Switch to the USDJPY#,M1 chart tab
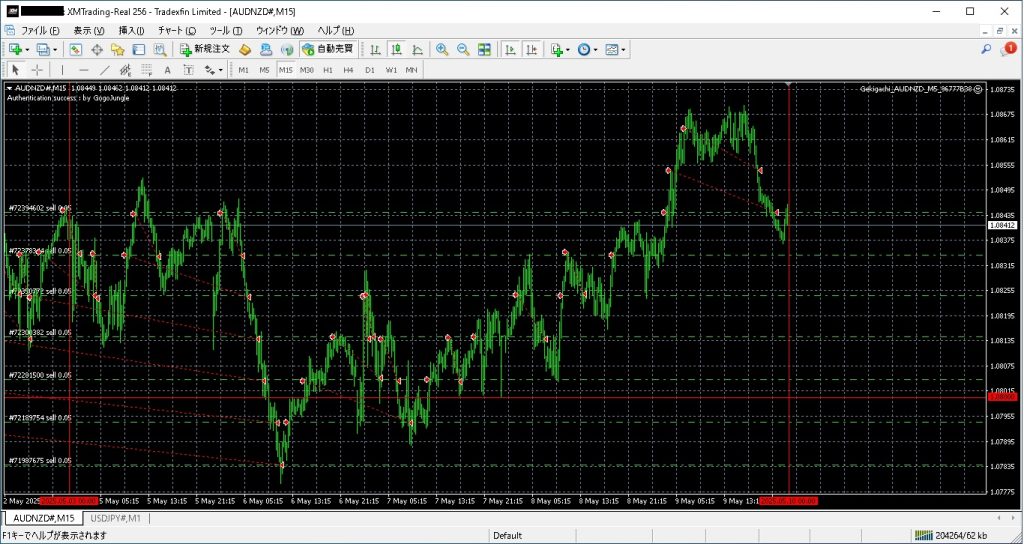Viewport: 1024px width, 544px height. (117, 518)
